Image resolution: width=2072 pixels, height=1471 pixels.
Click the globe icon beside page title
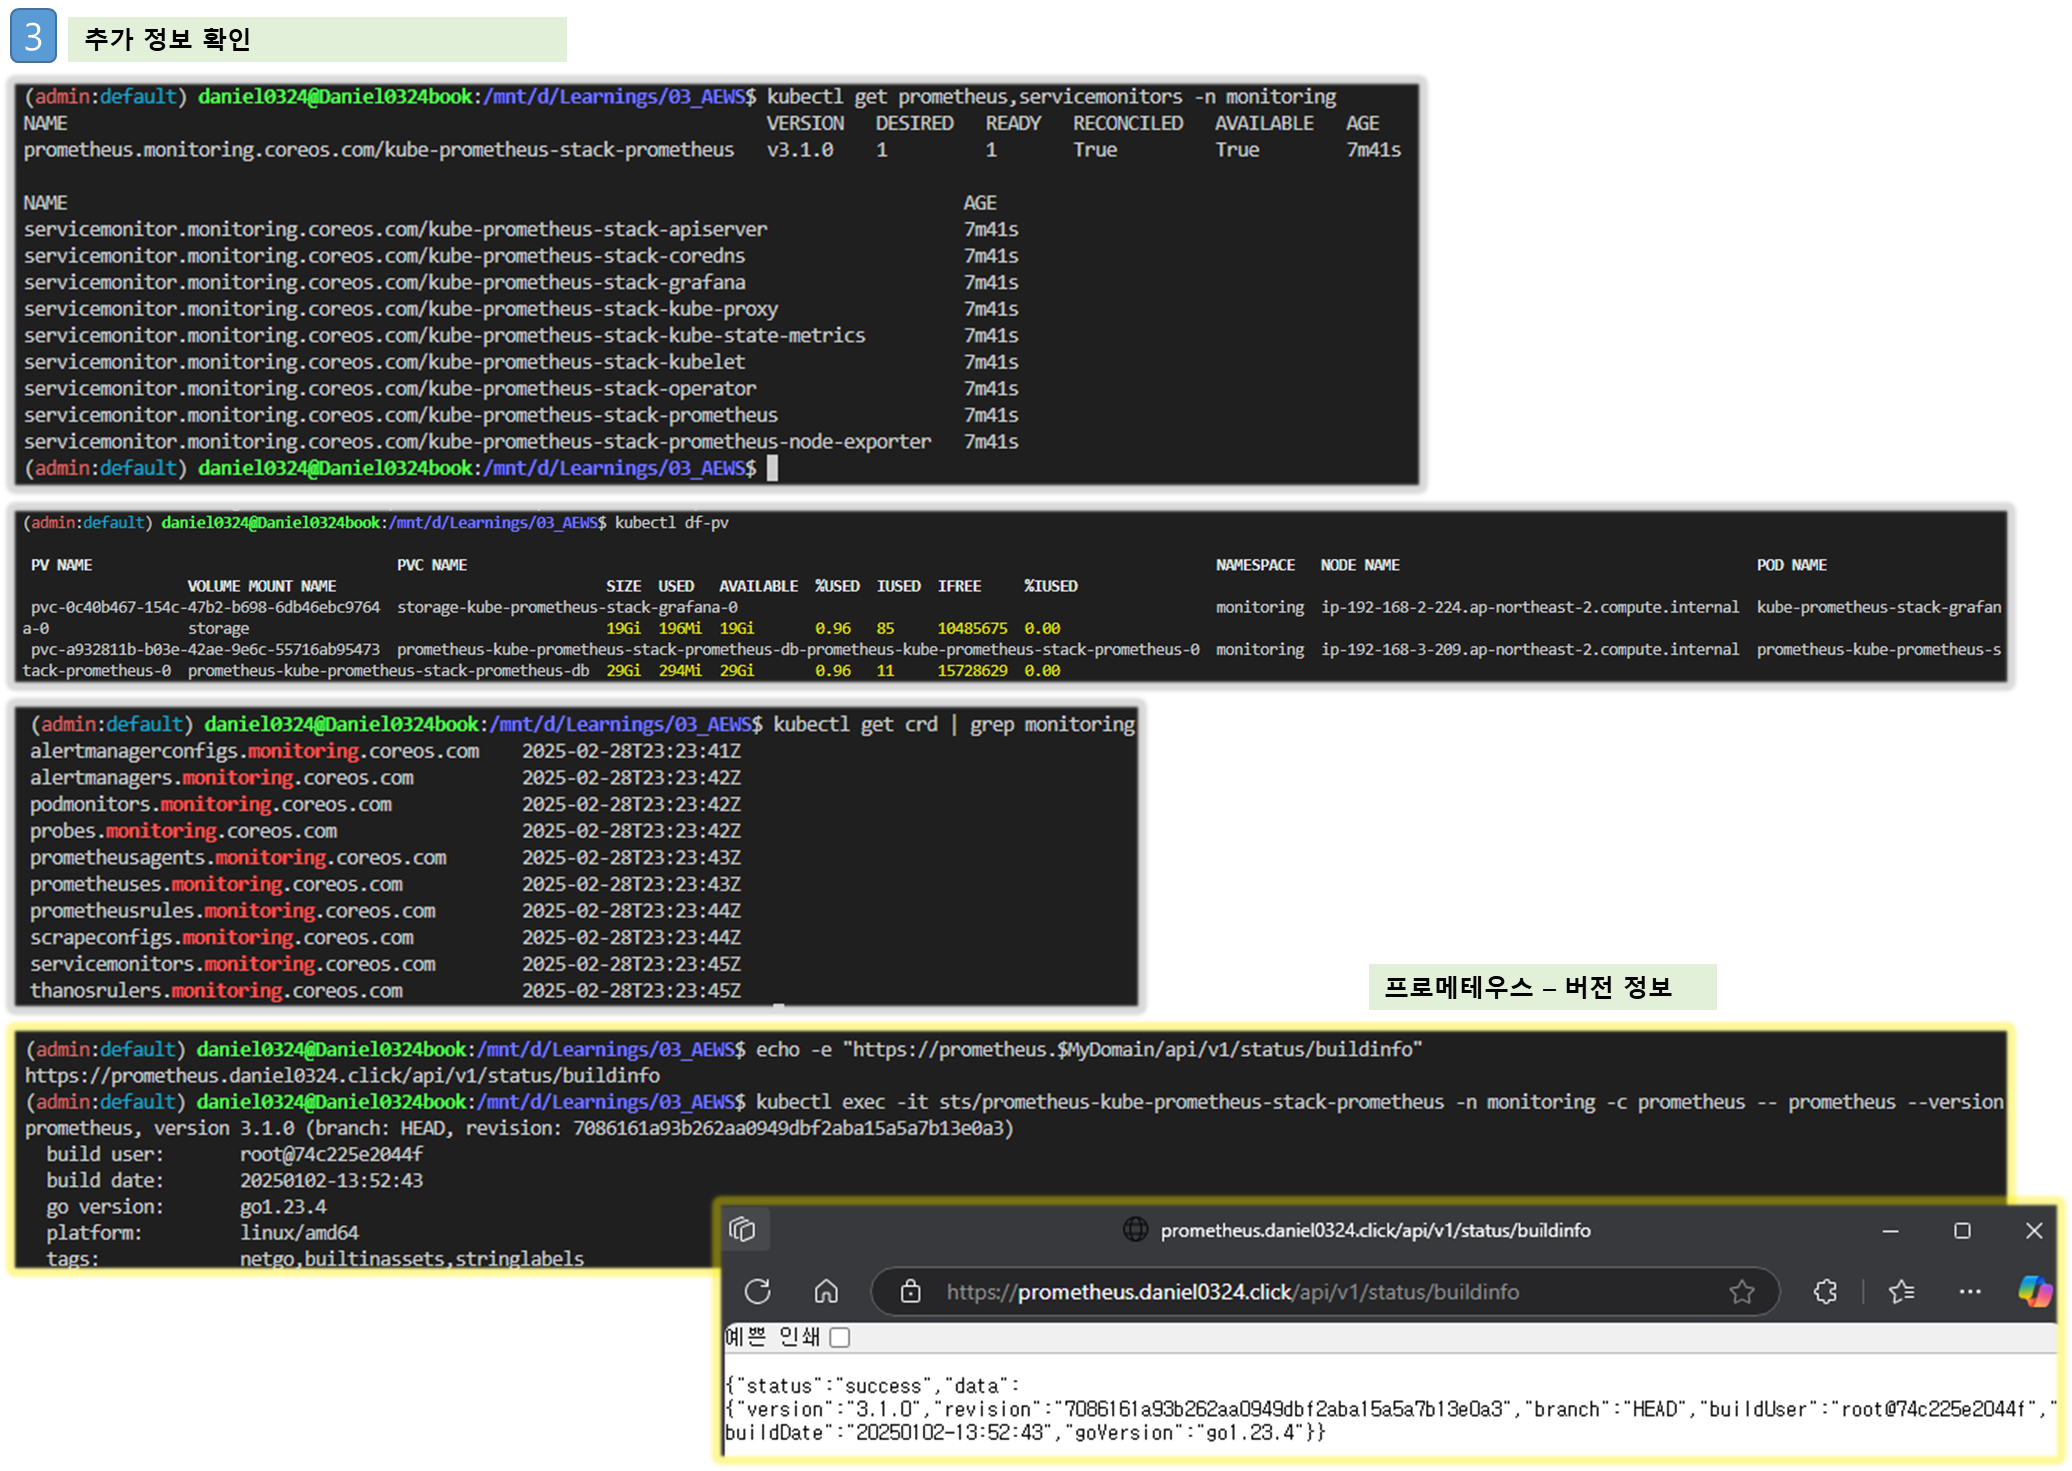(1136, 1230)
